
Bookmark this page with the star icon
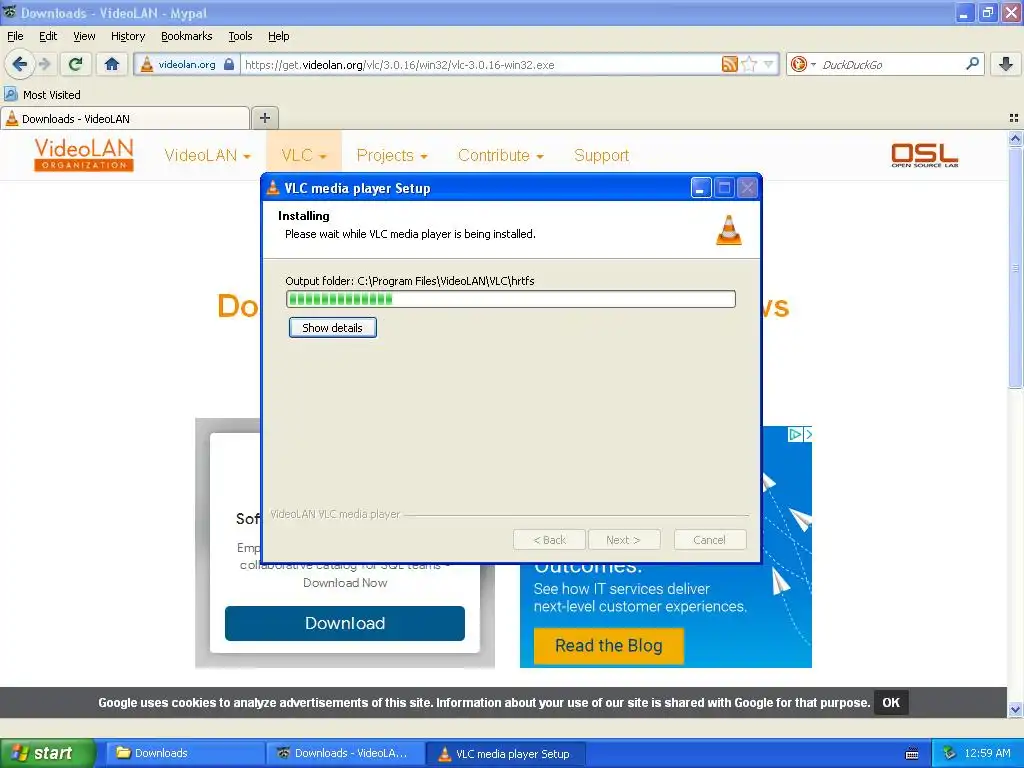(750, 64)
